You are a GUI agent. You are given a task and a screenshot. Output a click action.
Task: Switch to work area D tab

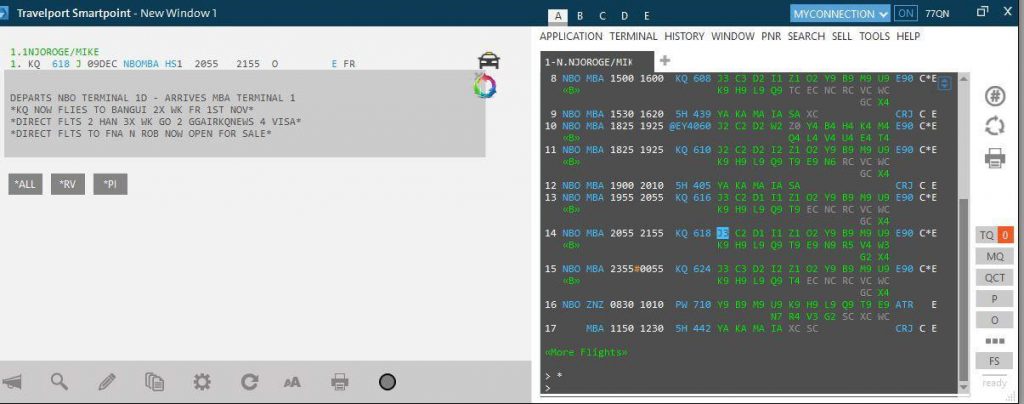click(x=624, y=16)
